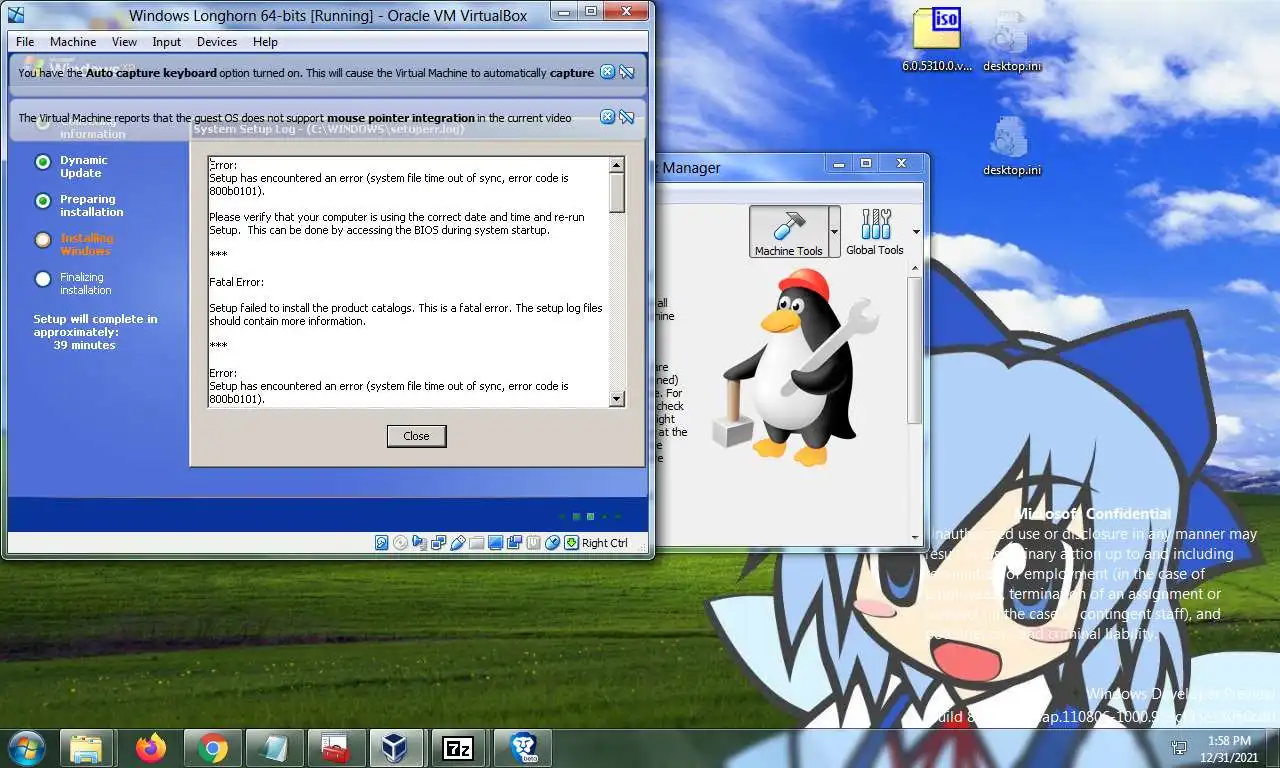Click the processor status icon in VM status bar
The width and height of the screenshot is (1280, 768).
[533, 543]
